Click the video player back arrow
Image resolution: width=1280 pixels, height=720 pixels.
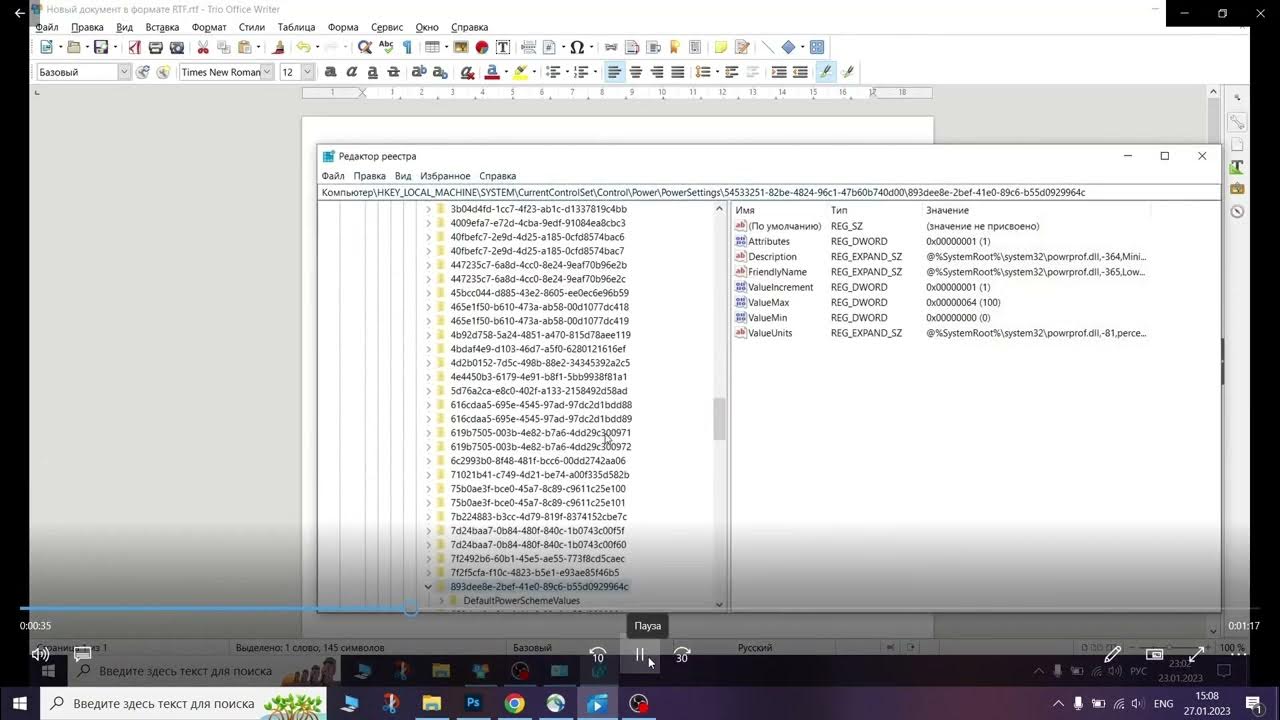pos(19,13)
